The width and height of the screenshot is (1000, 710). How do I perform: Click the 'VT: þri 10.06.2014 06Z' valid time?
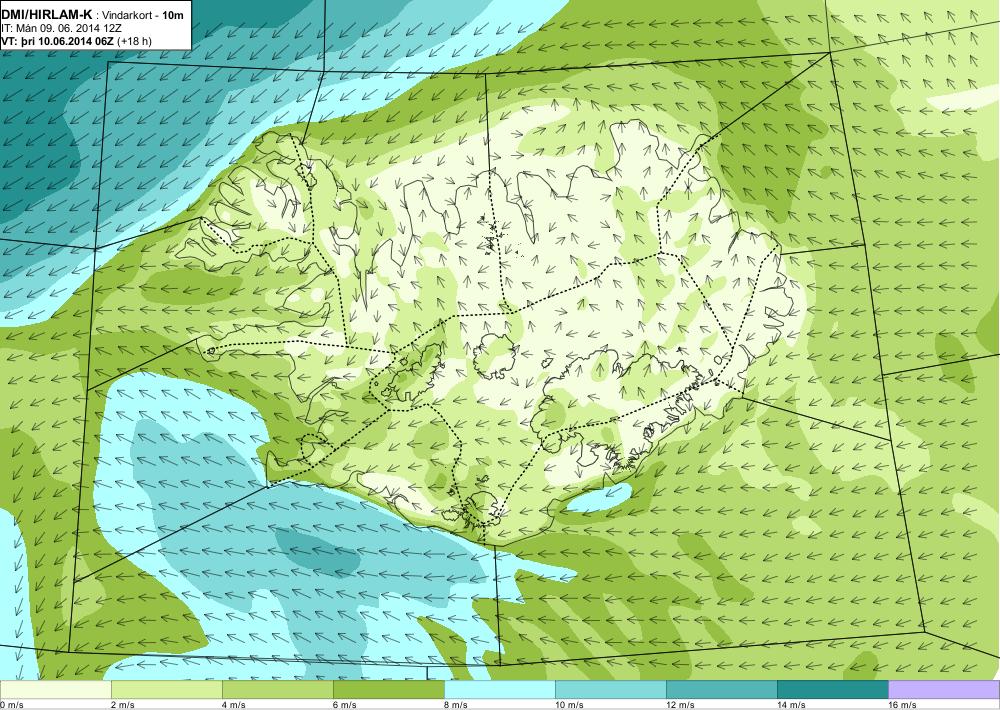point(57,41)
